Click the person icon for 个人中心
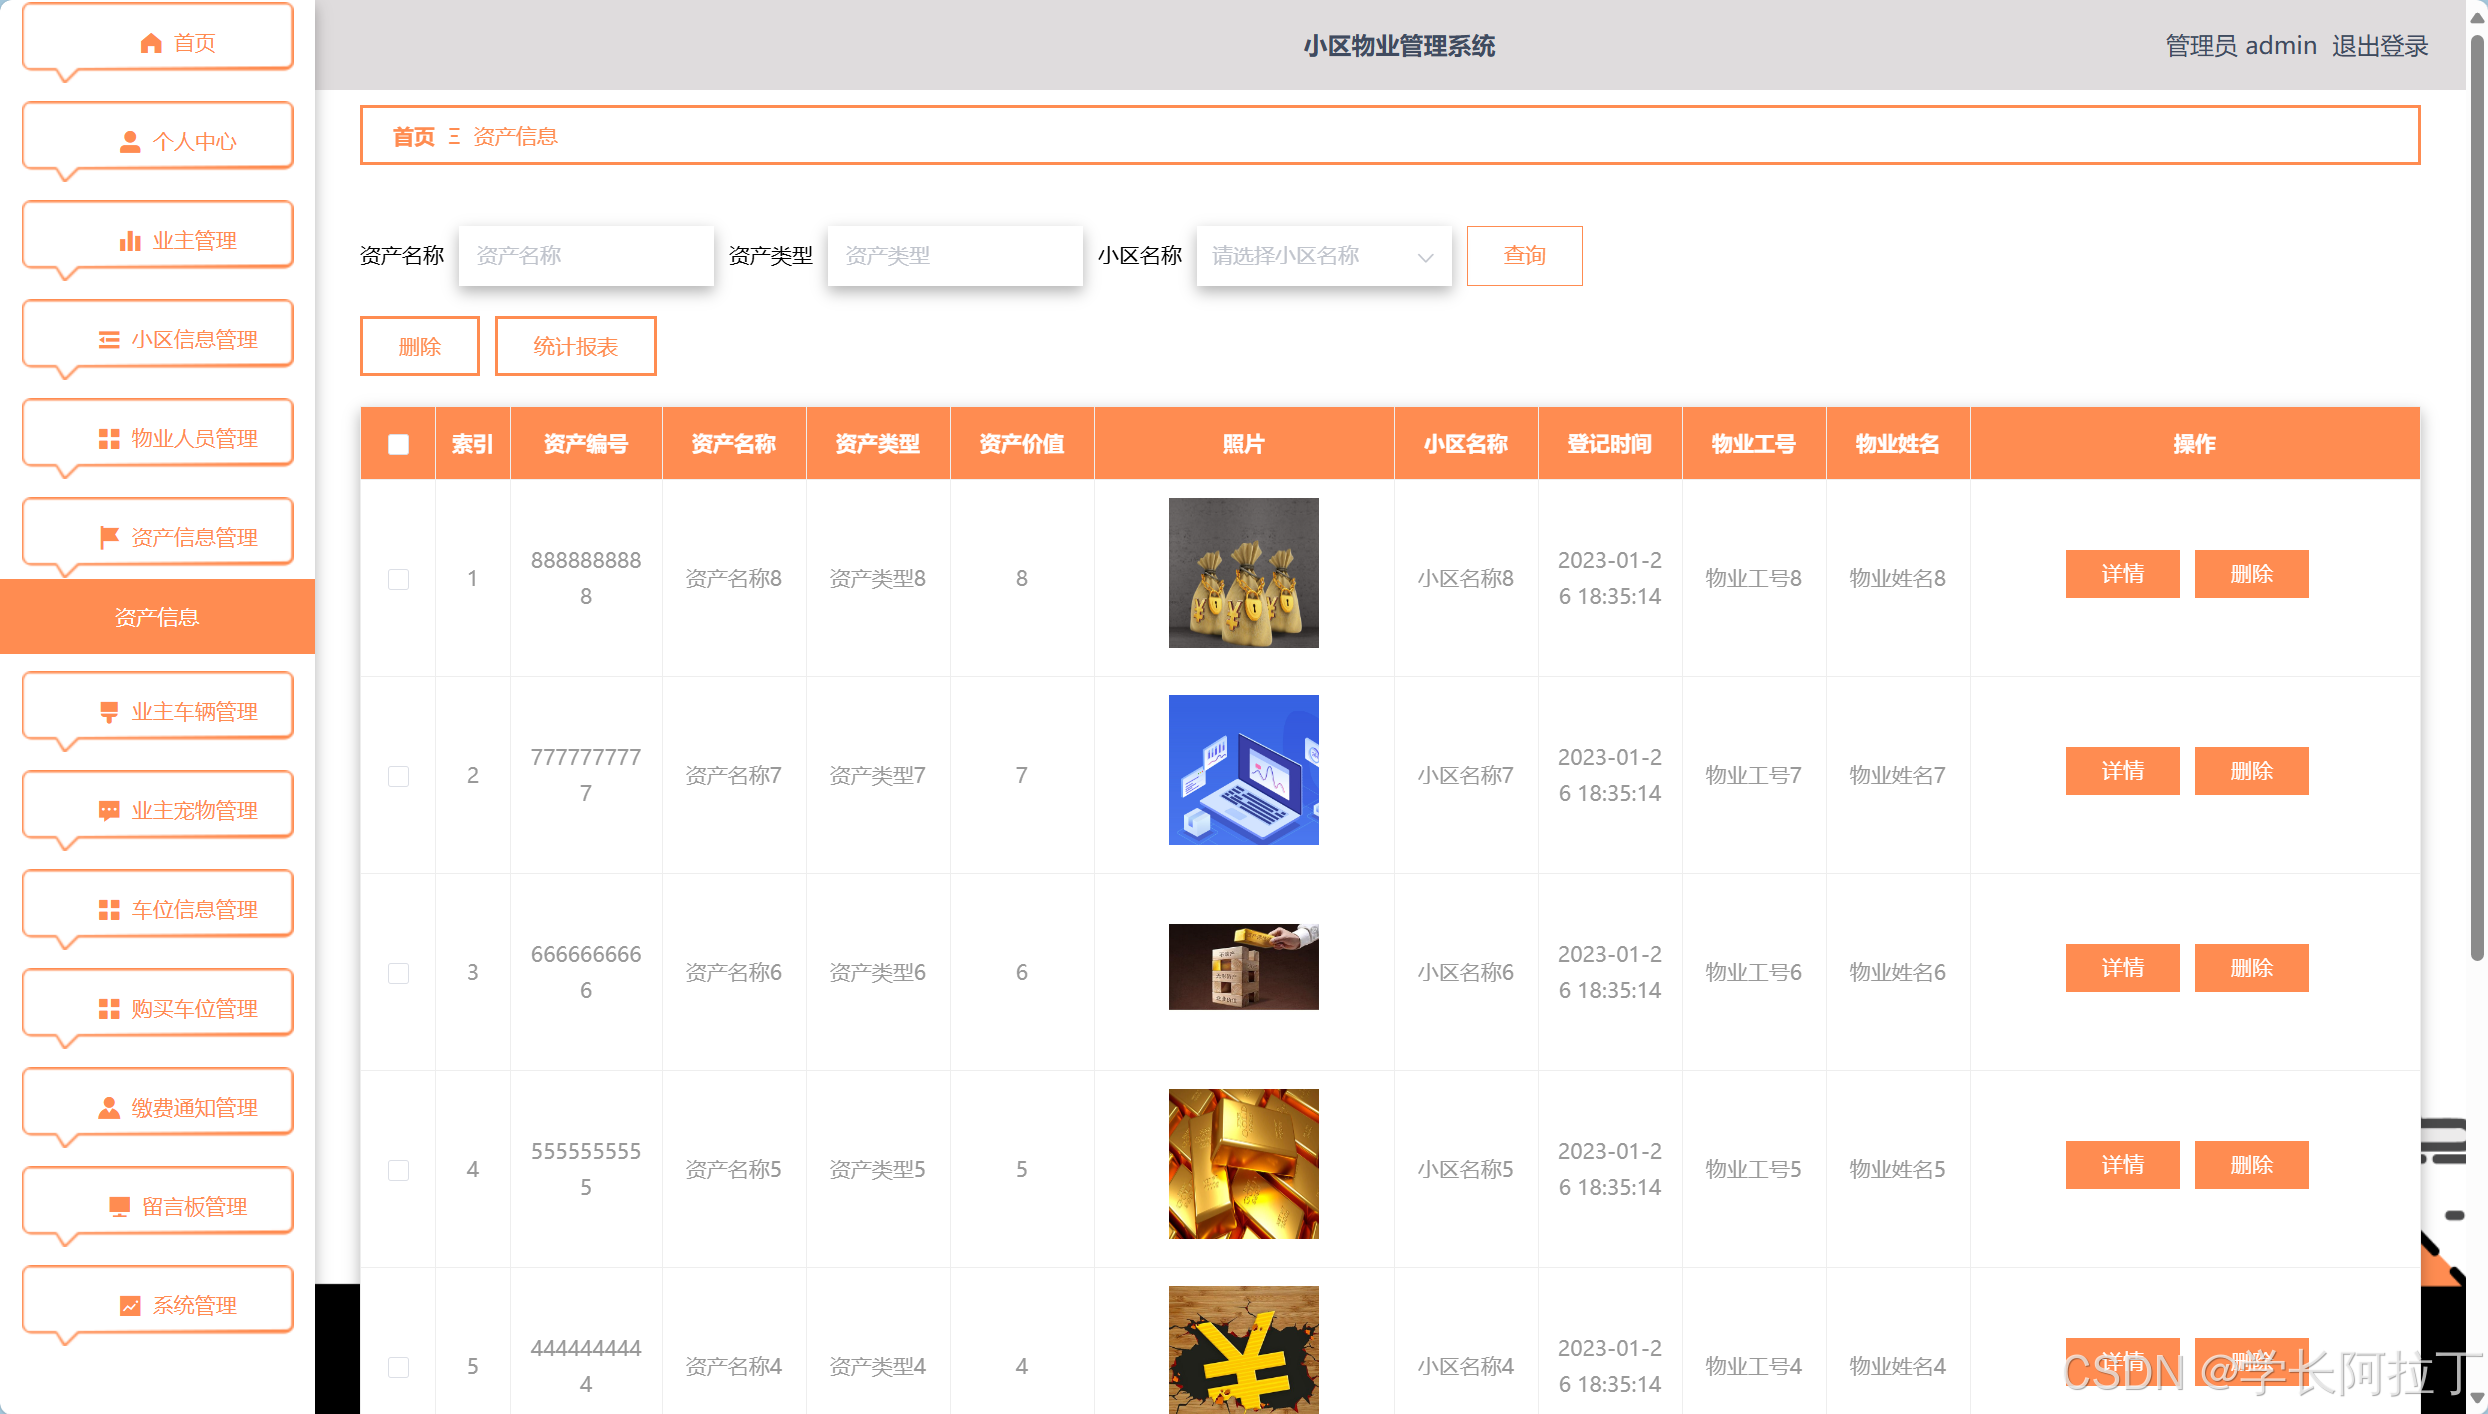2488x1414 pixels. point(130,142)
